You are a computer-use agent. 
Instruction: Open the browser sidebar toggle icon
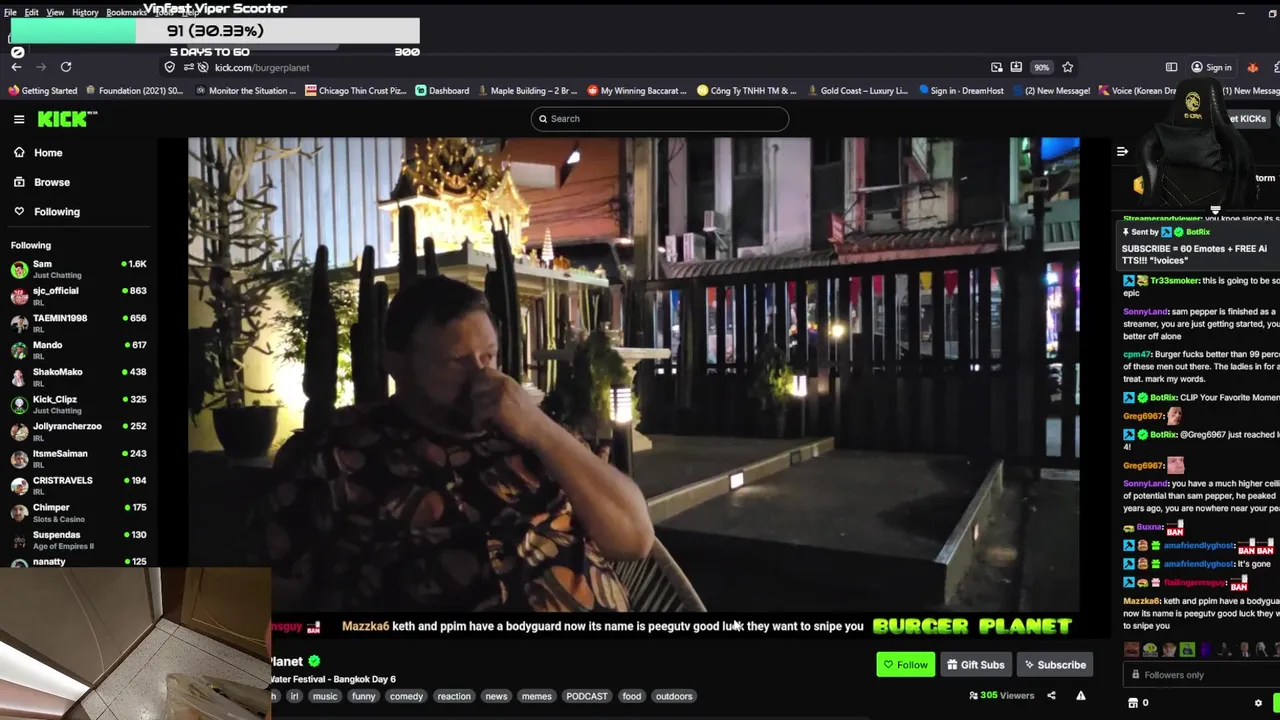(x=1171, y=67)
